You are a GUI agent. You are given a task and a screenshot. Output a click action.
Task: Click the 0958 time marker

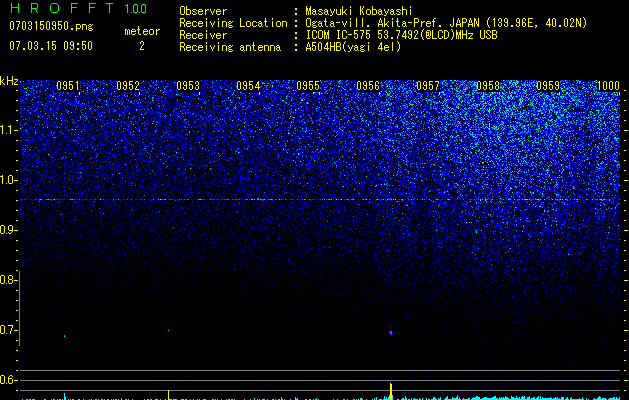(x=488, y=86)
